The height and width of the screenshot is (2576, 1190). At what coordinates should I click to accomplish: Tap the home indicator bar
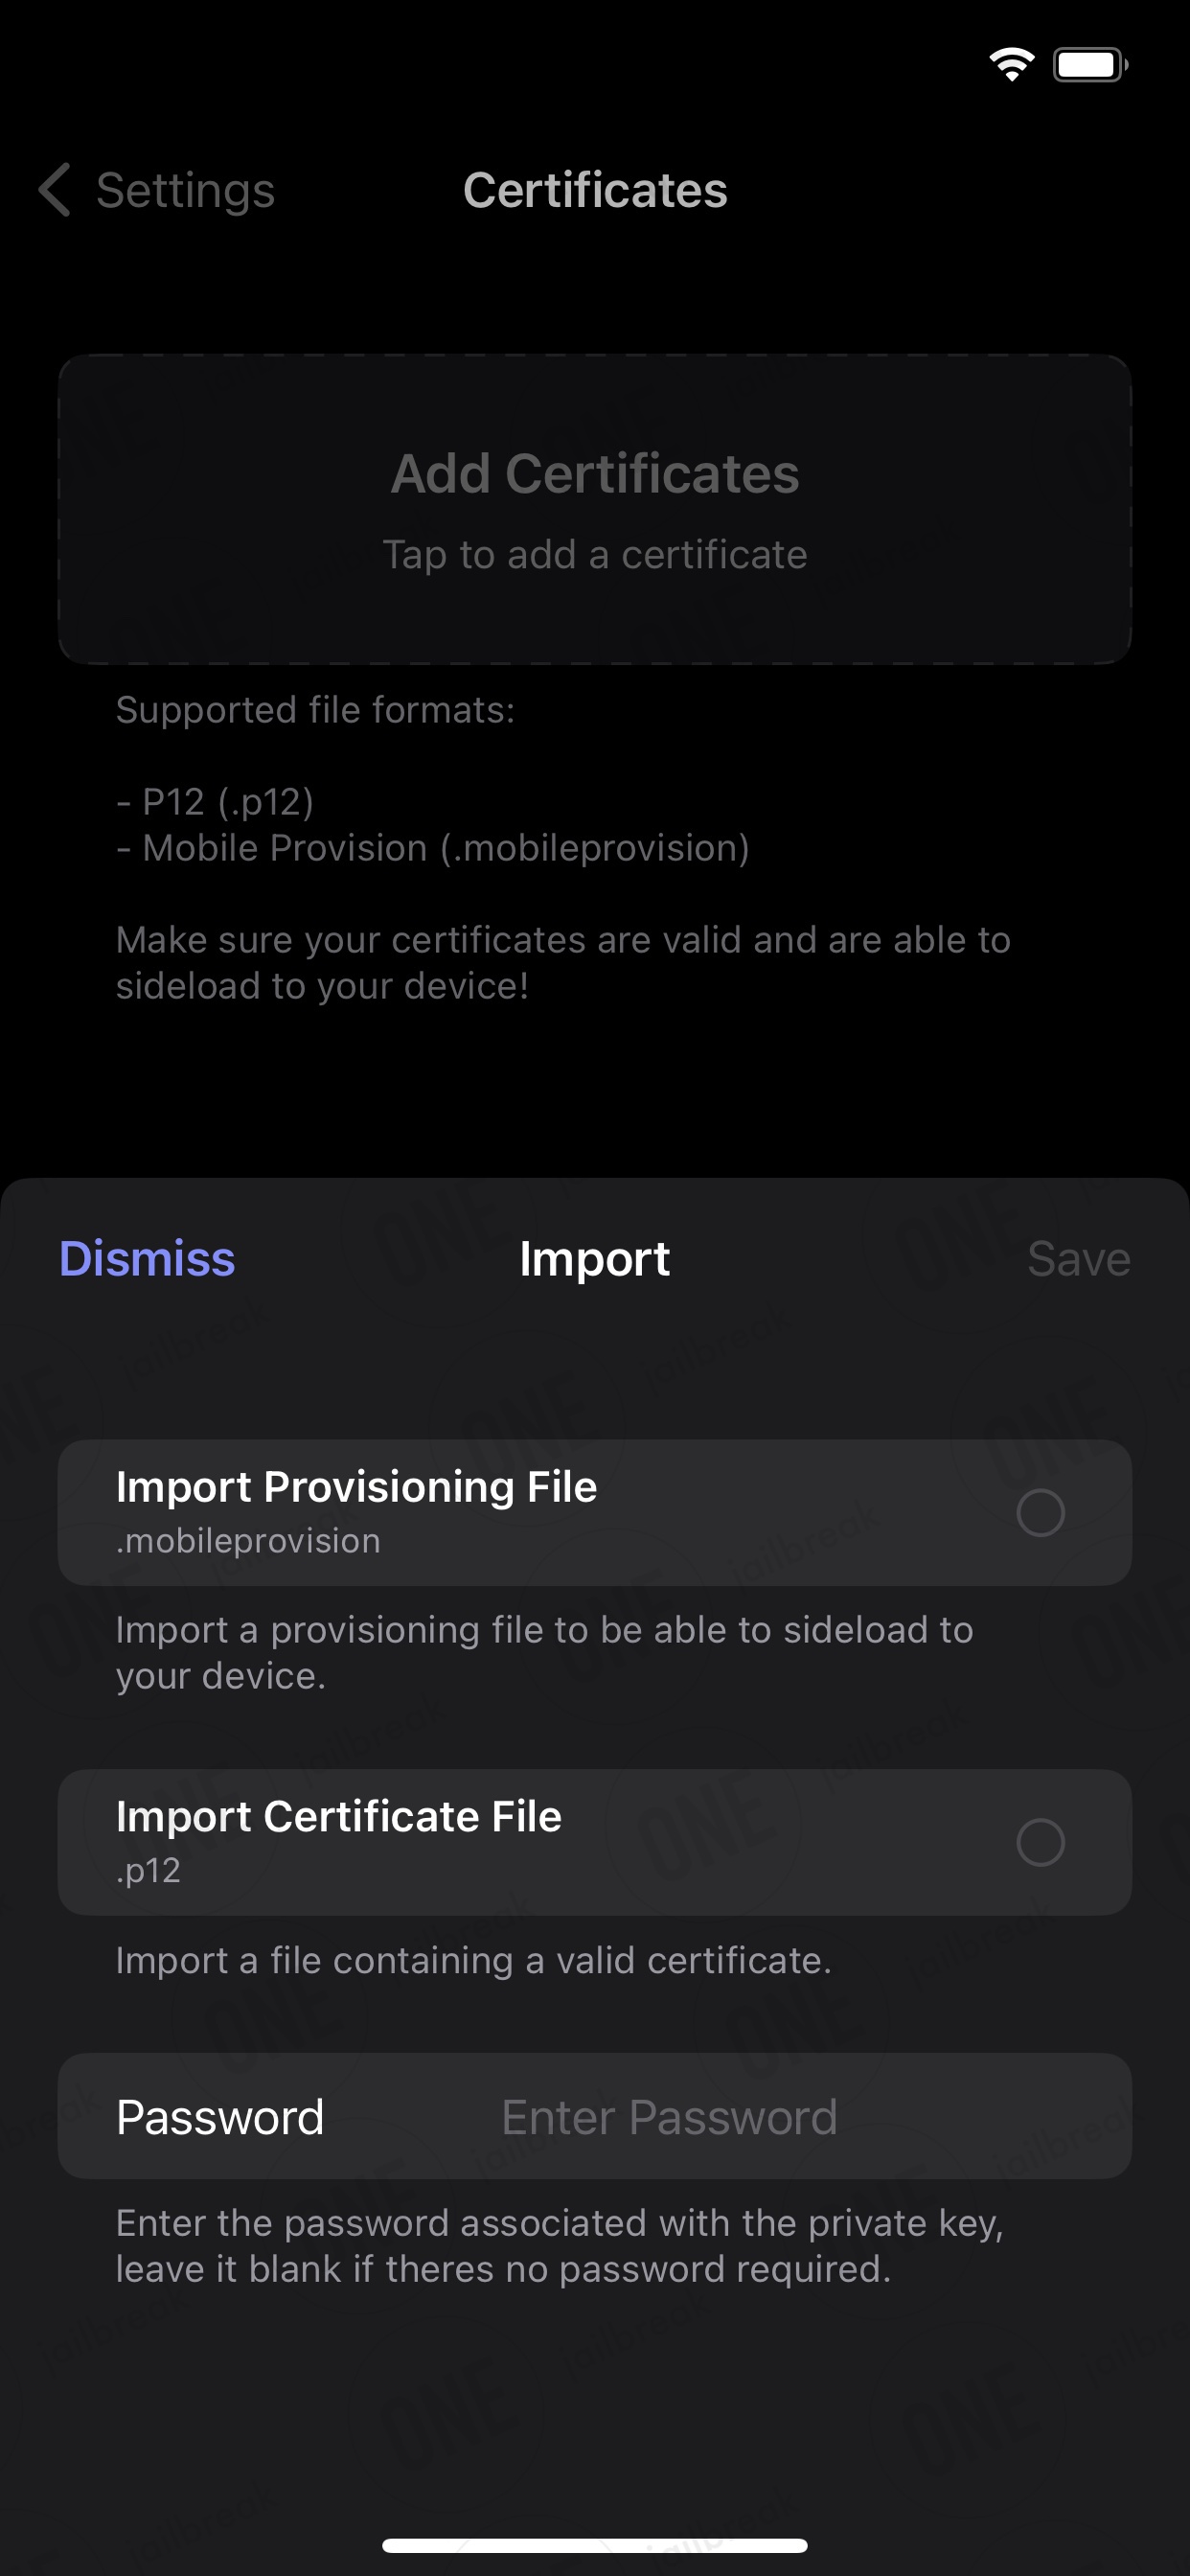pyautogui.click(x=595, y=2545)
